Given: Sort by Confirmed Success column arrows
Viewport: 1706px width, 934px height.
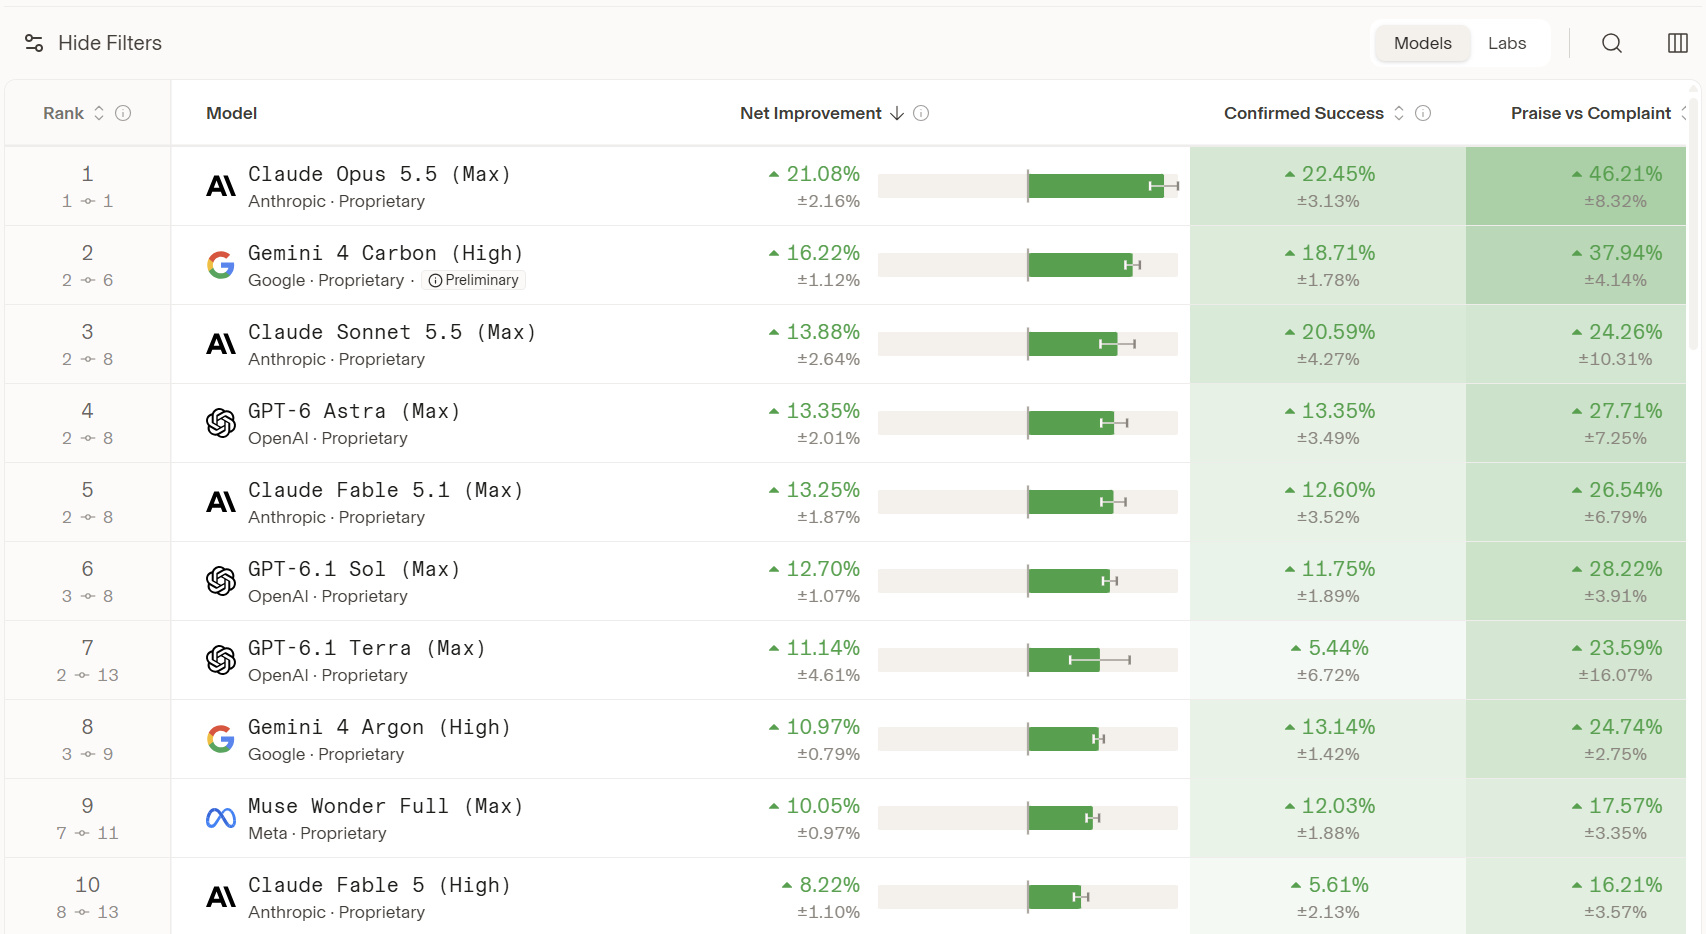Looking at the screenshot, I should coord(1399,113).
